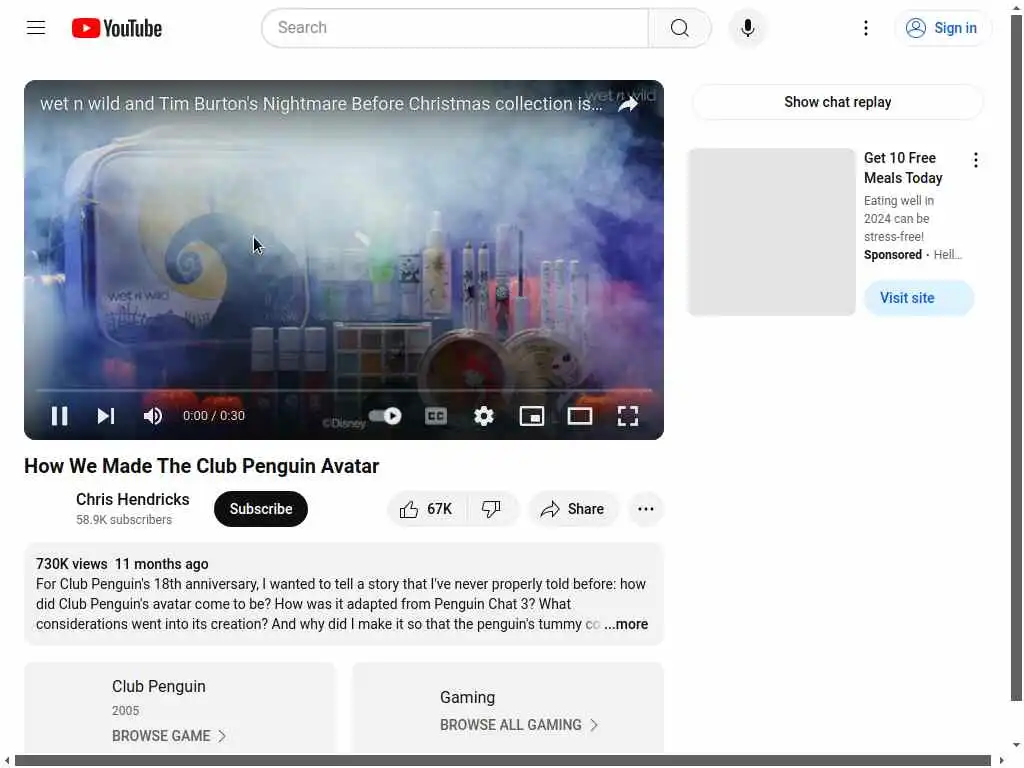
Task: Browse all gaming
Action: pos(519,725)
